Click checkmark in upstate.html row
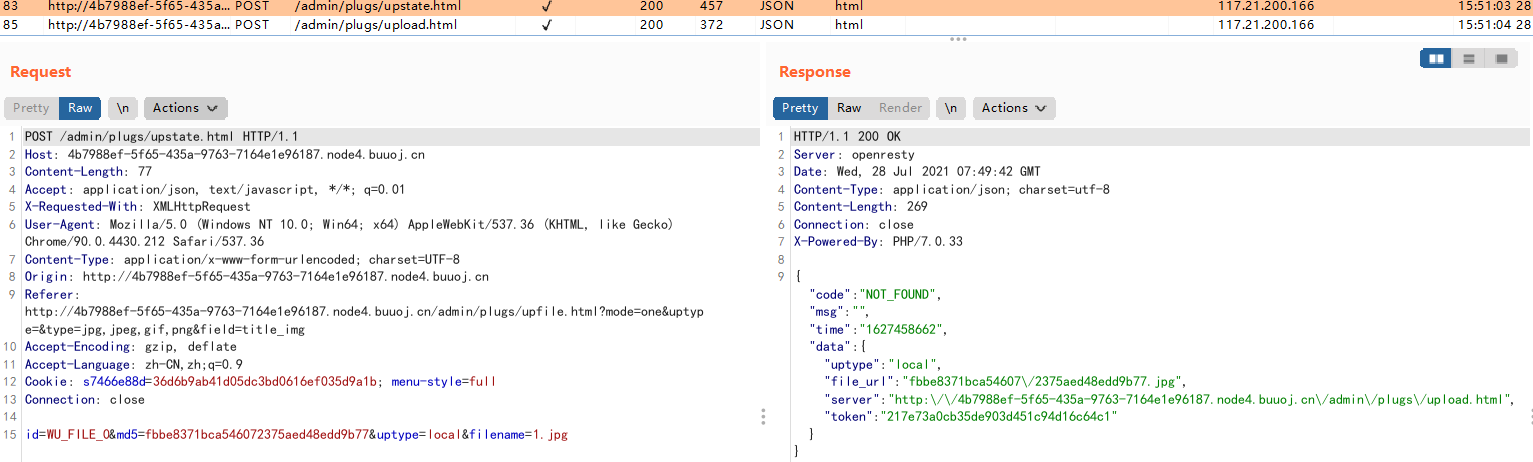Image resolution: width=1533 pixels, height=462 pixels. [547, 7]
